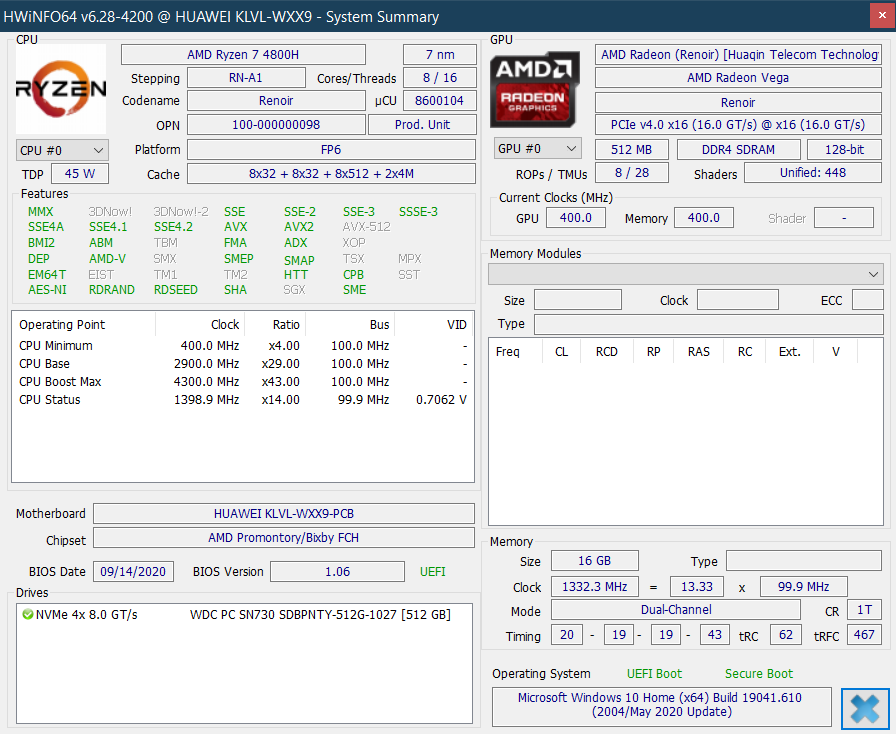
Task: Click the 45 W TDP value
Action: 80,174
